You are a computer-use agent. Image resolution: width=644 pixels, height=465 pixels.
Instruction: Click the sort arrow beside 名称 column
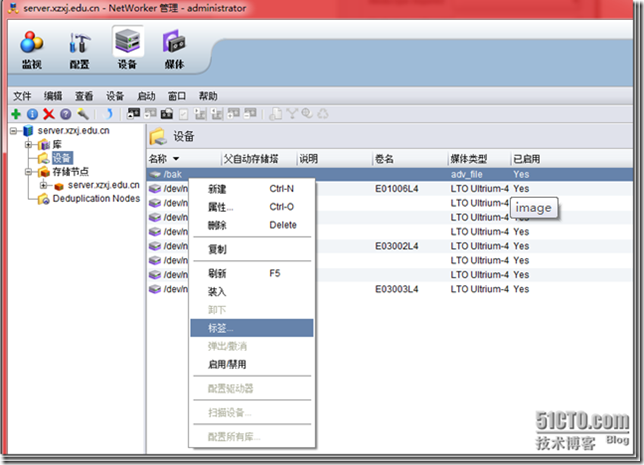pyautogui.click(x=176, y=159)
